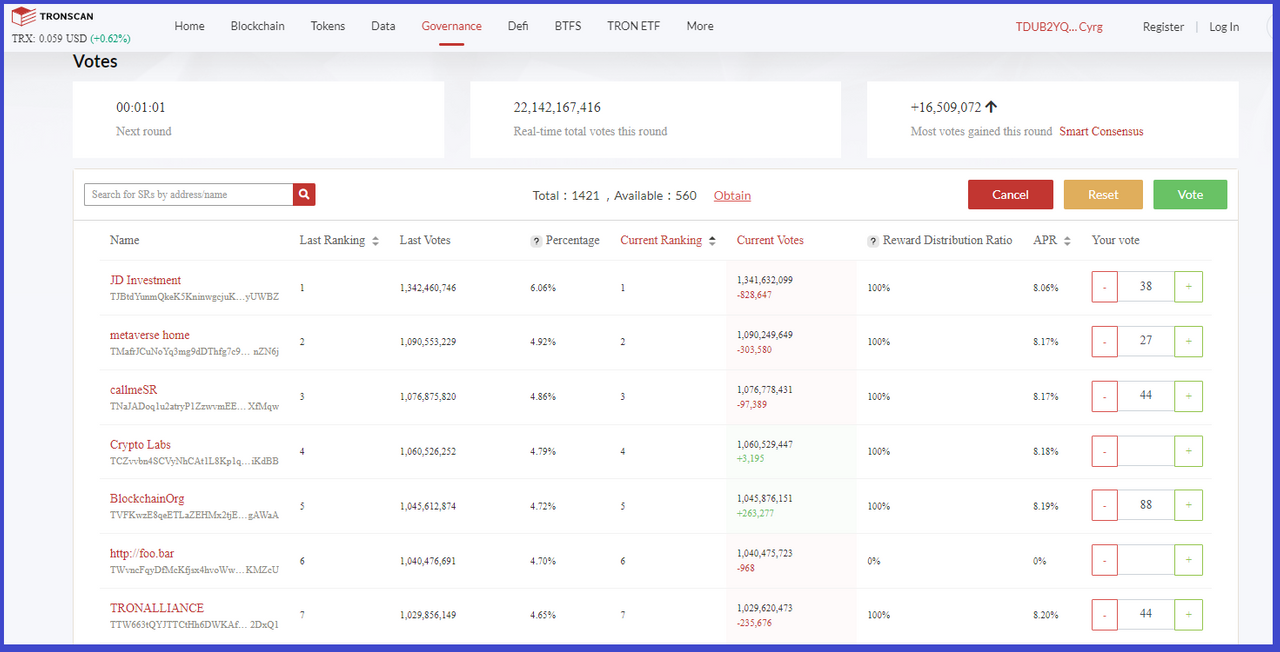Open the Tokens menu
This screenshot has height=652, width=1280.
pos(328,26)
